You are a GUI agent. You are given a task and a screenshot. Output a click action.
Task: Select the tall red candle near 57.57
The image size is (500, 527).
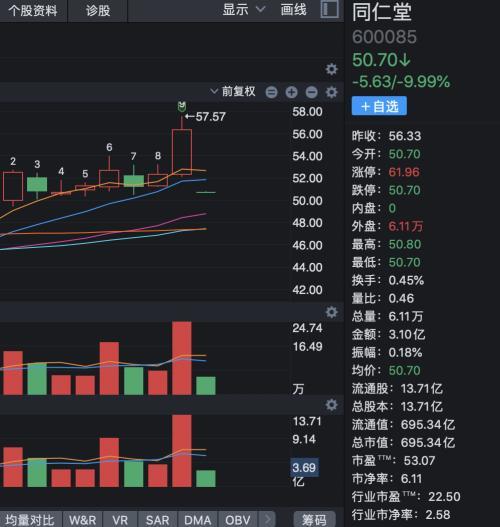(182, 152)
